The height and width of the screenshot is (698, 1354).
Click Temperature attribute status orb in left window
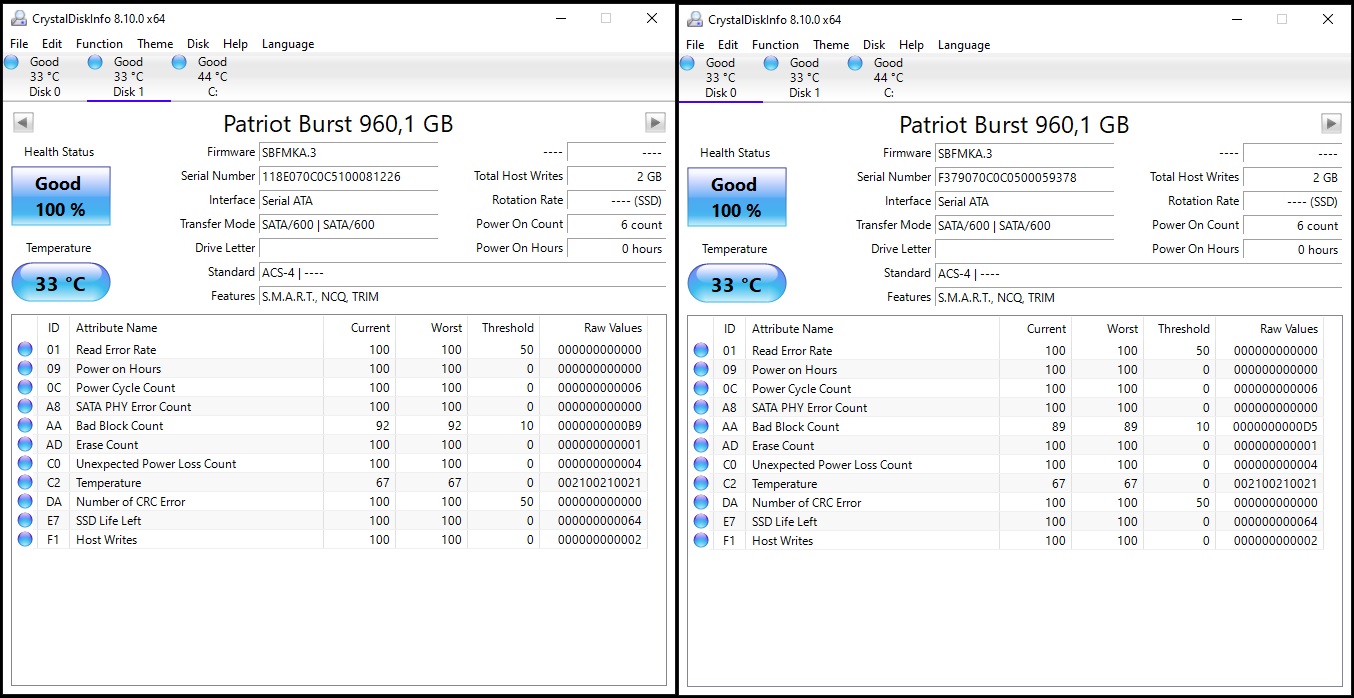[x=25, y=483]
